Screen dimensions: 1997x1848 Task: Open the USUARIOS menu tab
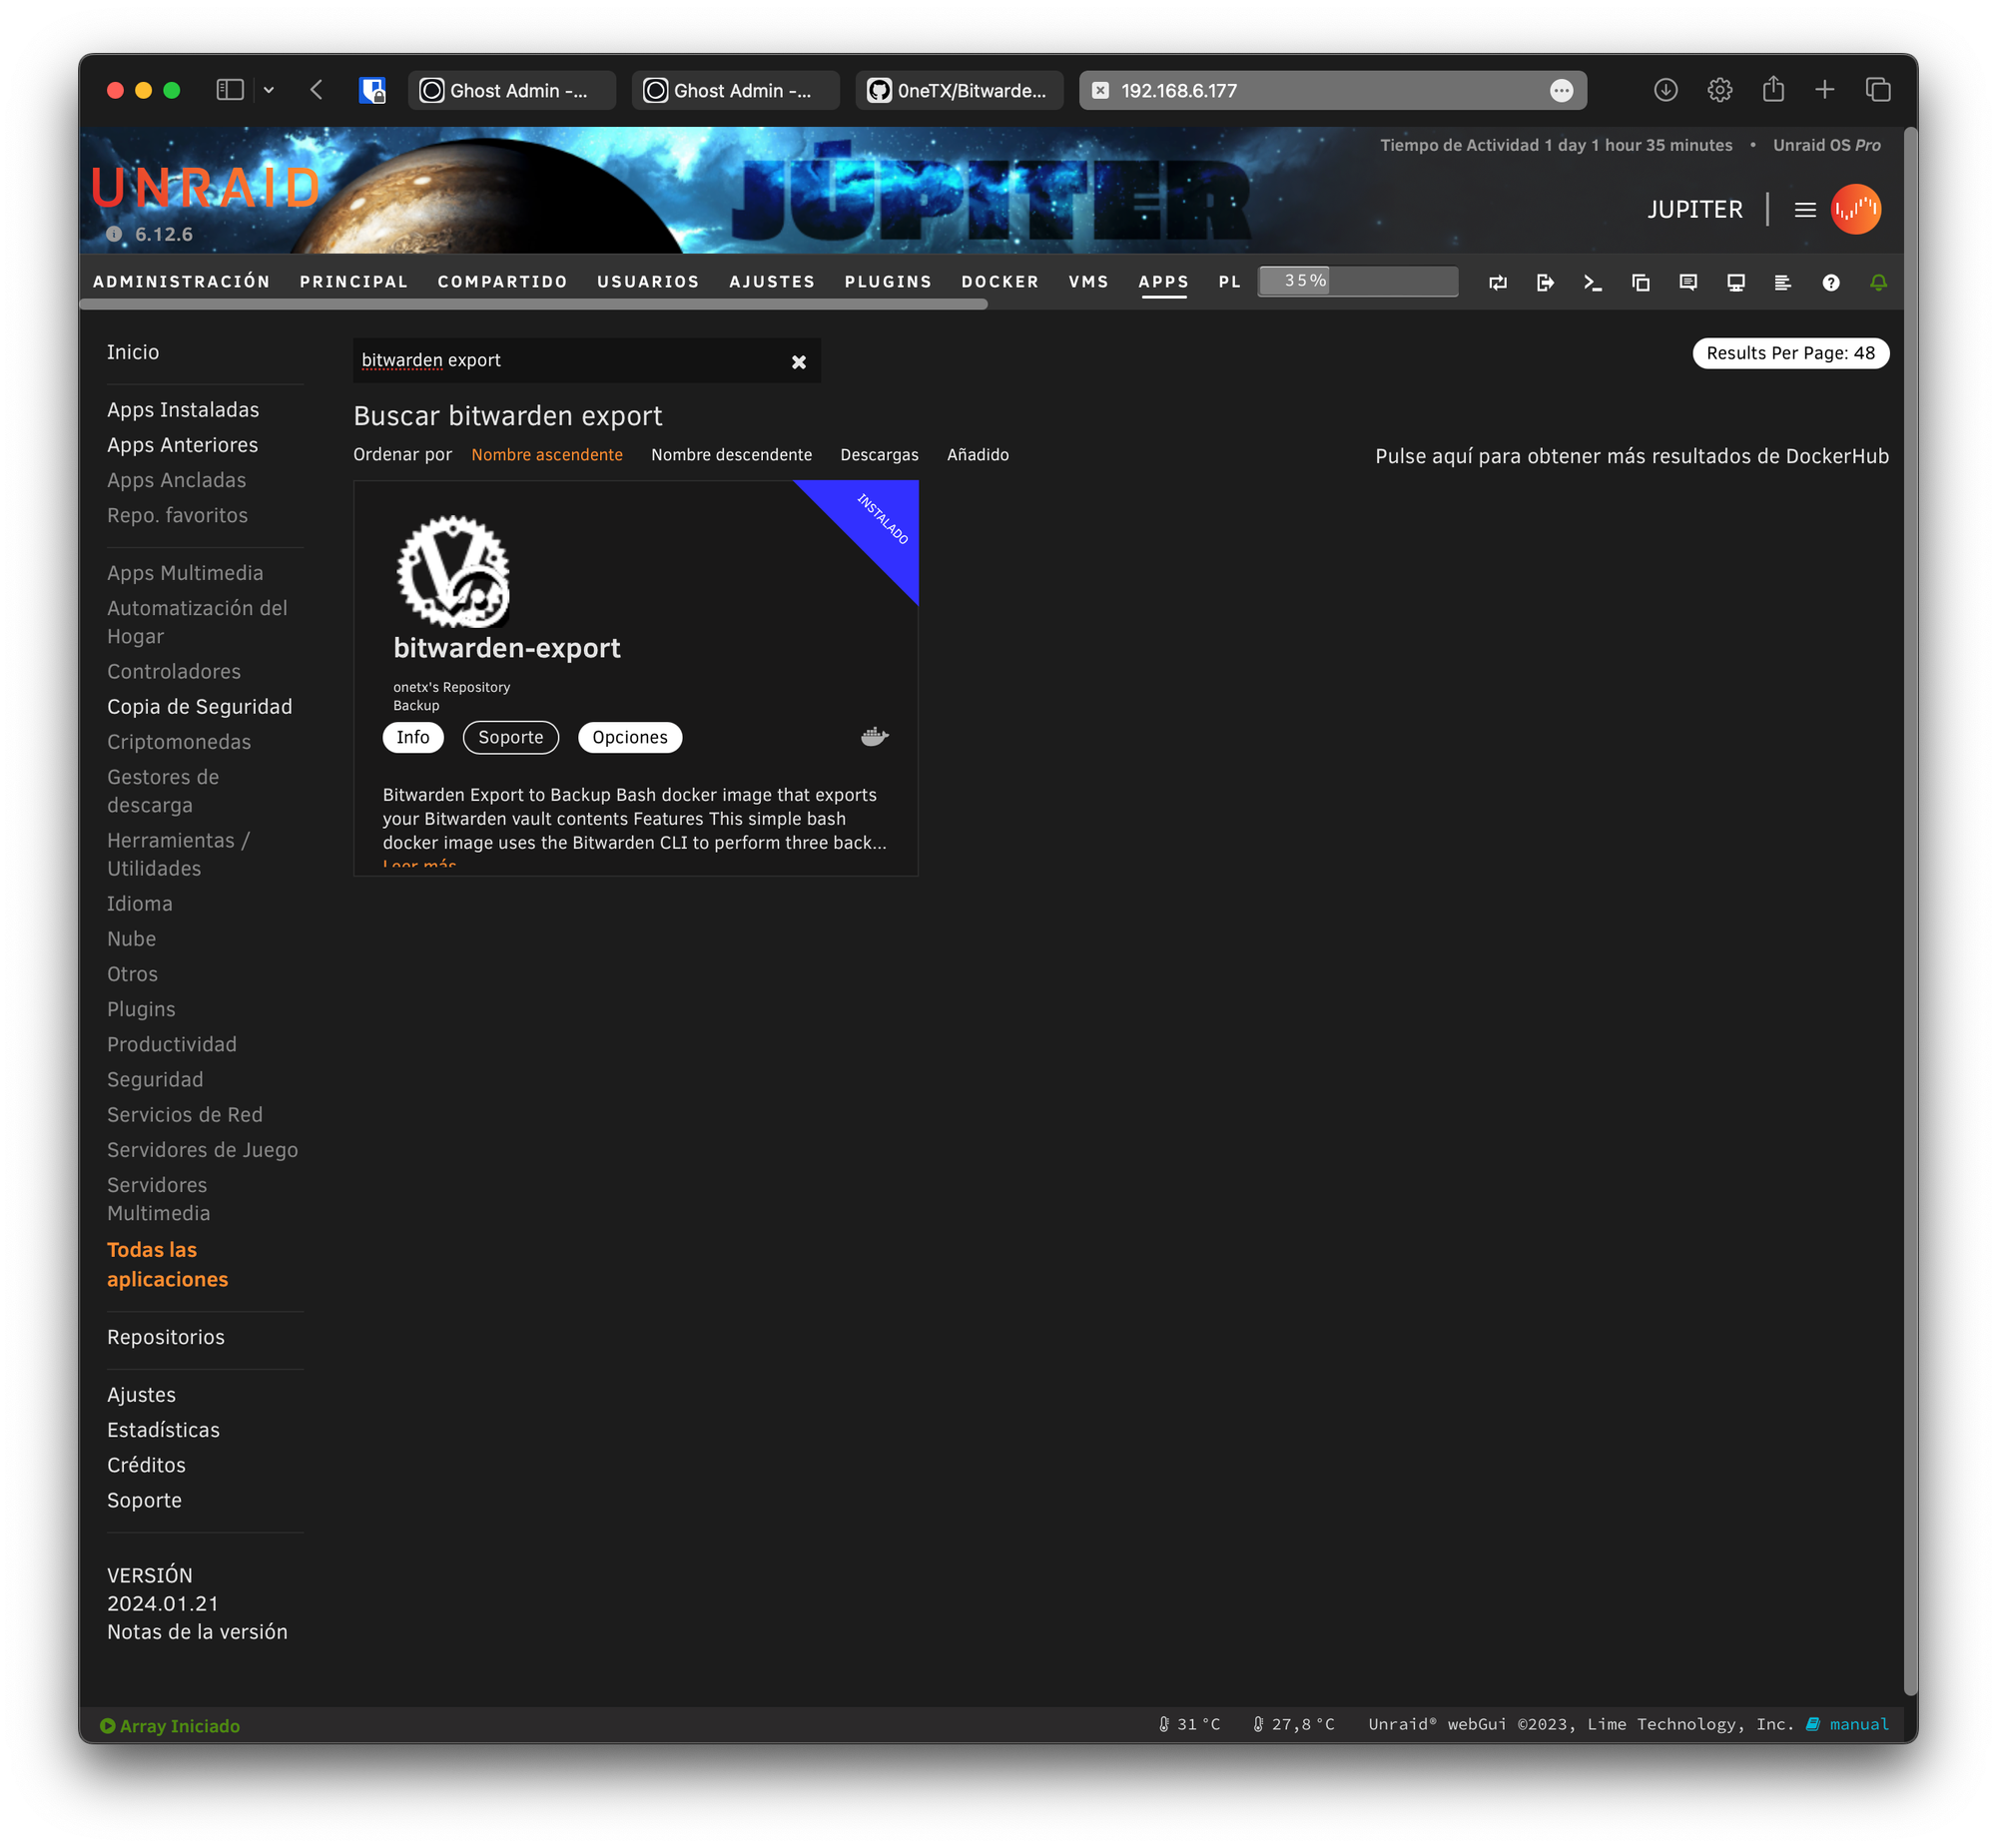click(648, 282)
